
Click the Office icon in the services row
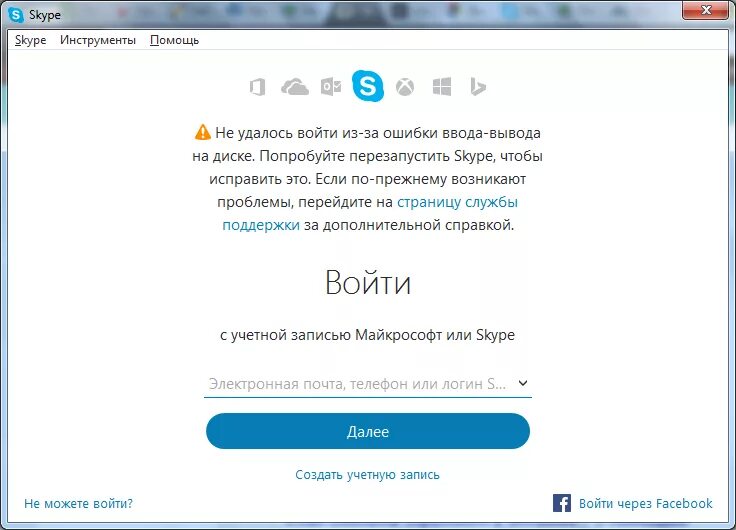tap(257, 87)
